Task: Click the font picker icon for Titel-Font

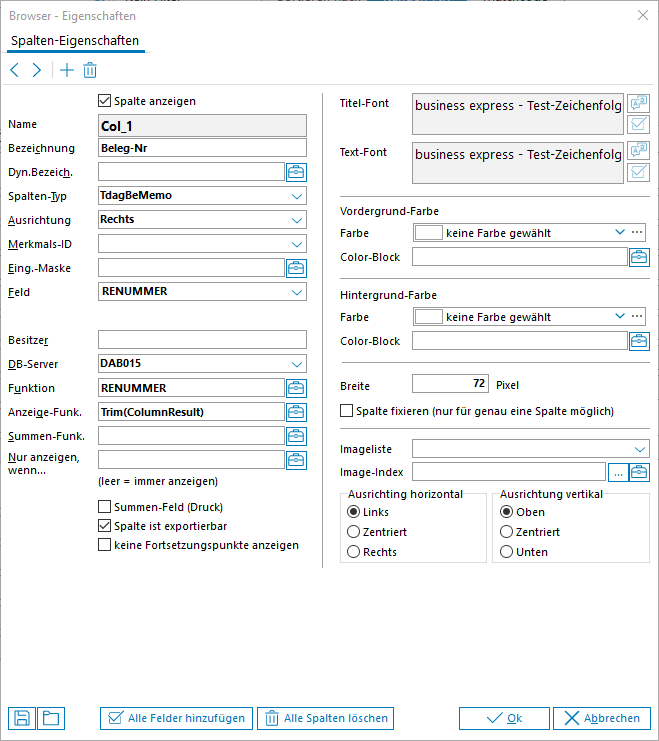Action: (x=638, y=103)
